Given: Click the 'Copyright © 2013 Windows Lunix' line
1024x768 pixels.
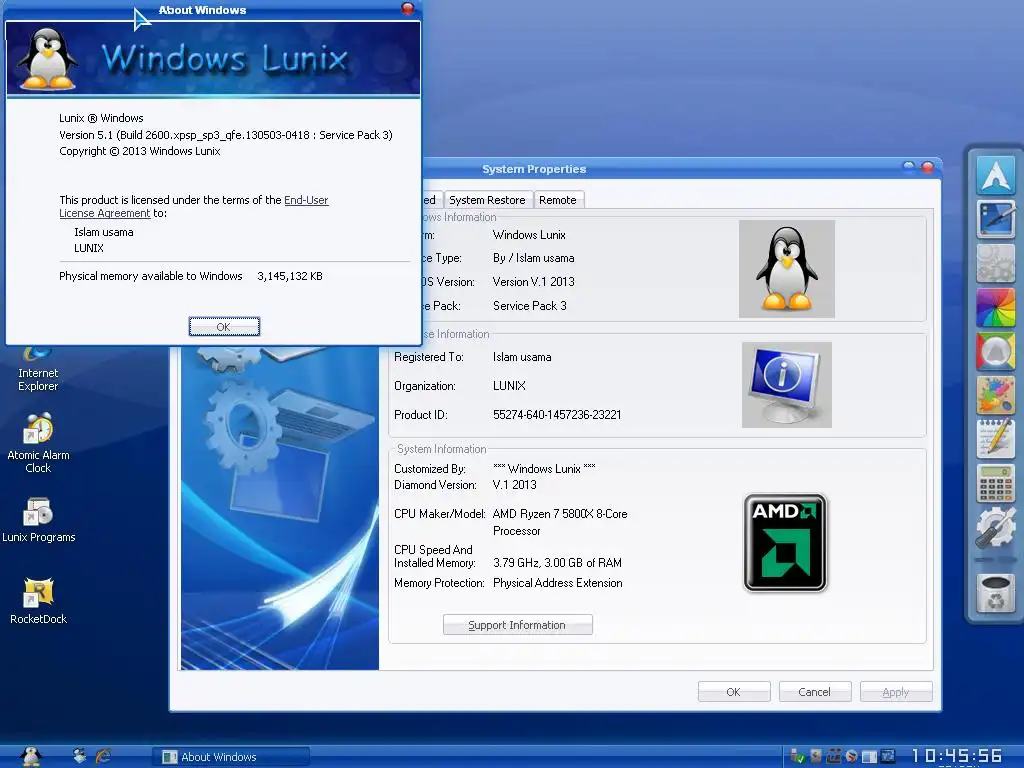Looking at the screenshot, I should (x=140, y=152).
